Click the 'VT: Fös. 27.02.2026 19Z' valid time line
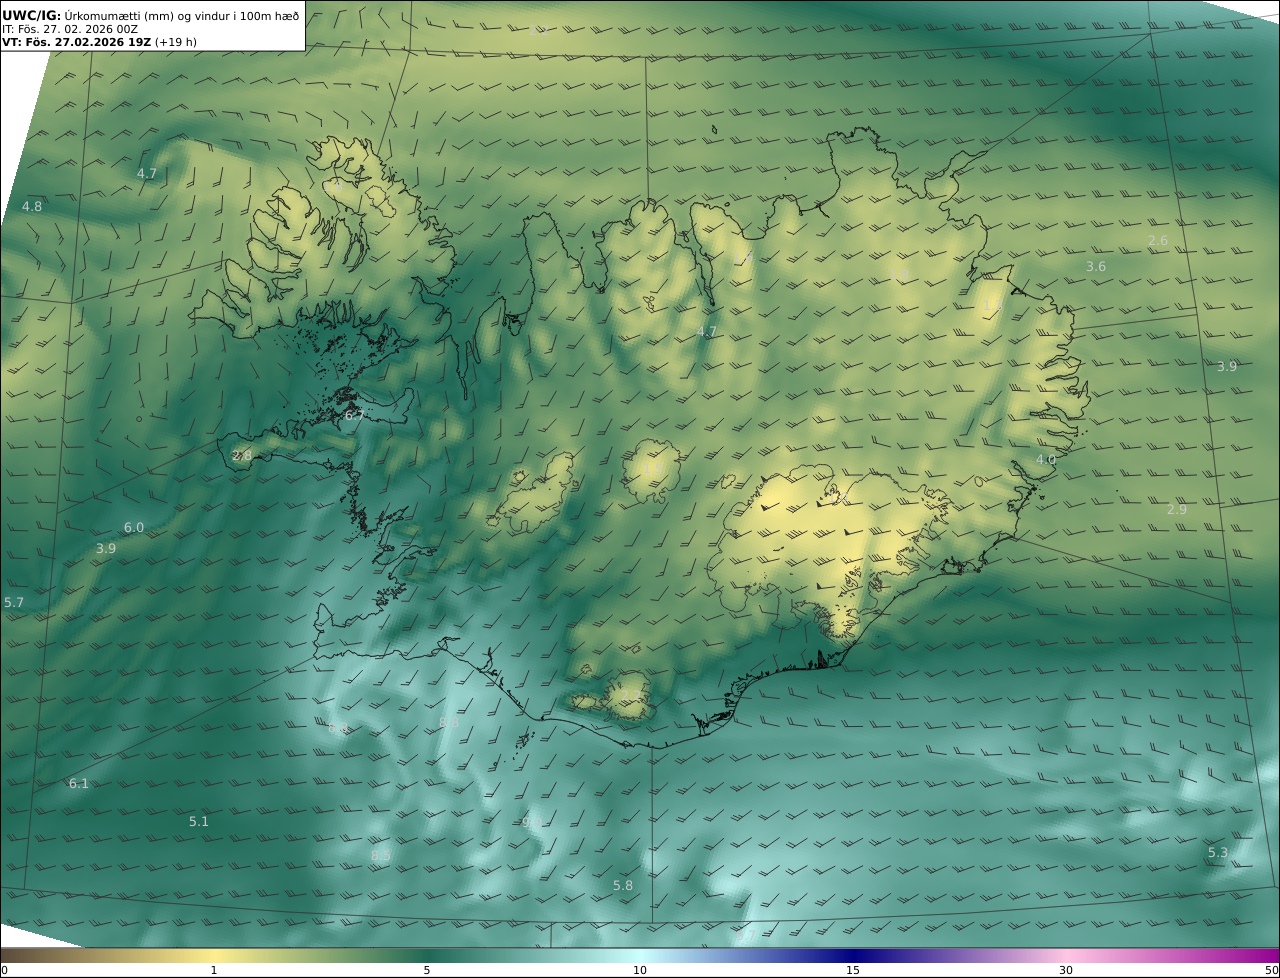 [x=99, y=42]
